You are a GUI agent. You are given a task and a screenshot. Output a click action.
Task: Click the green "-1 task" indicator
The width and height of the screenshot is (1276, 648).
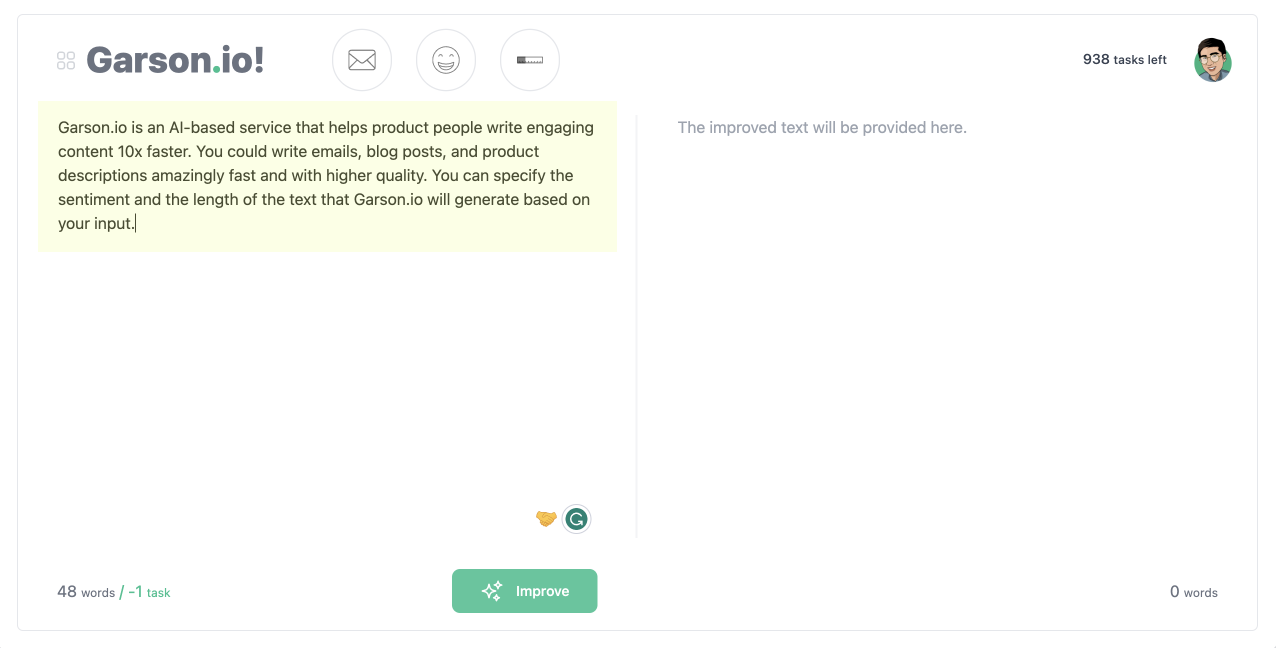coord(149,592)
